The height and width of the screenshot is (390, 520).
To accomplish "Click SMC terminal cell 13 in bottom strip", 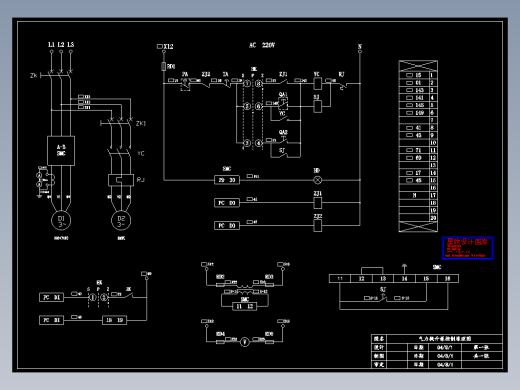I will pos(383,279).
